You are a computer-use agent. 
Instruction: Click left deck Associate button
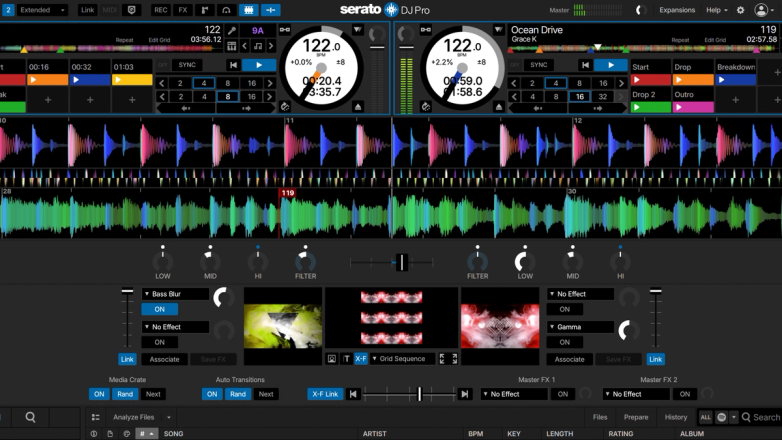(x=164, y=359)
